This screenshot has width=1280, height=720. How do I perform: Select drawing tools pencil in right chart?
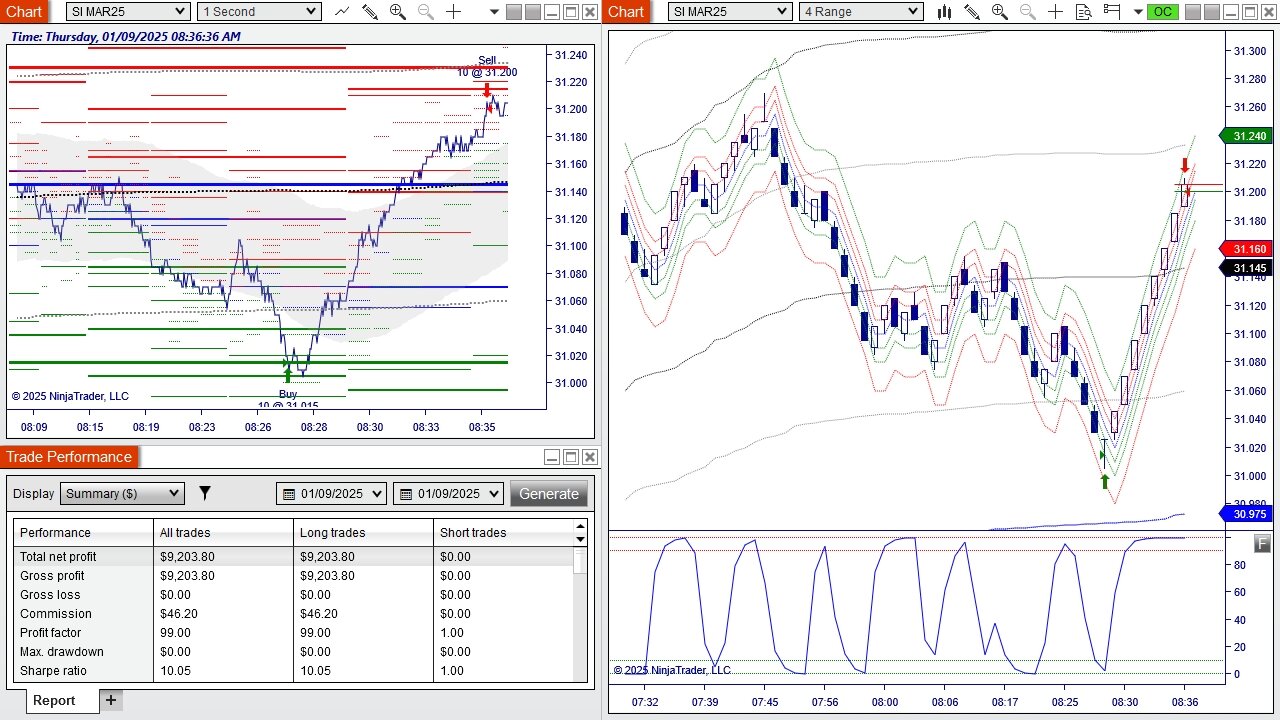[972, 12]
